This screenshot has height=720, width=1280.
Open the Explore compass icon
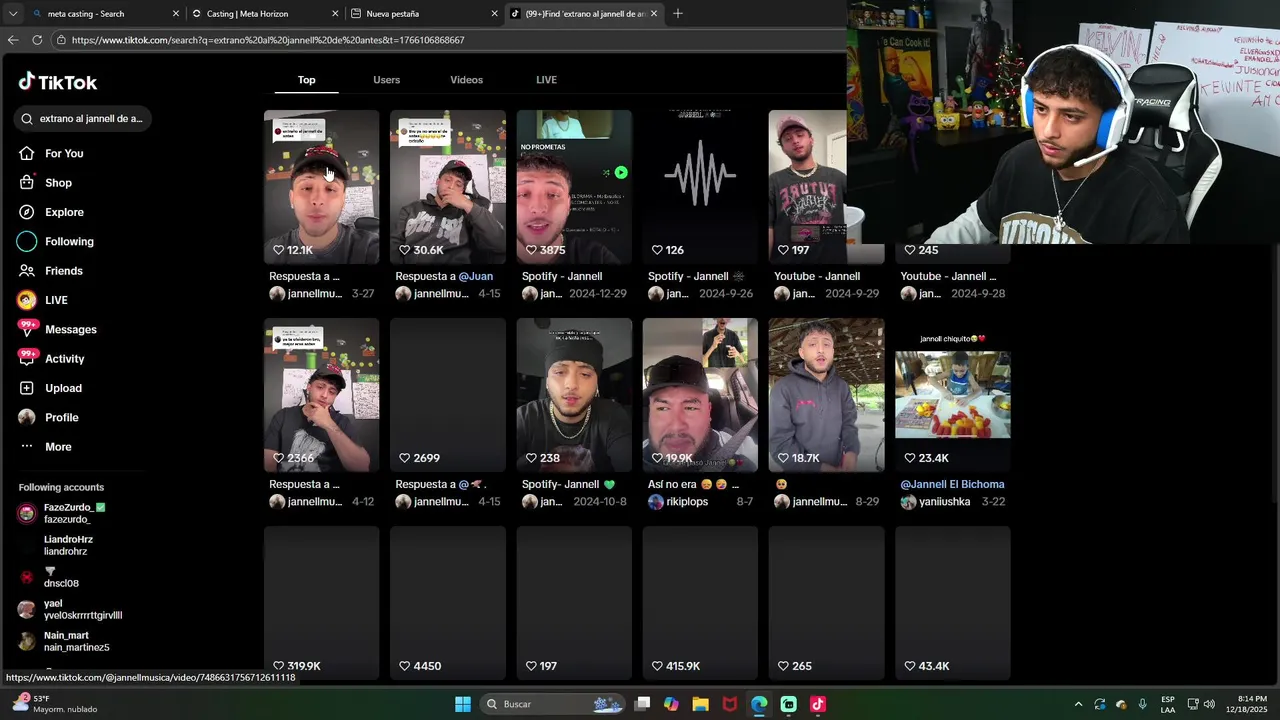point(27,212)
